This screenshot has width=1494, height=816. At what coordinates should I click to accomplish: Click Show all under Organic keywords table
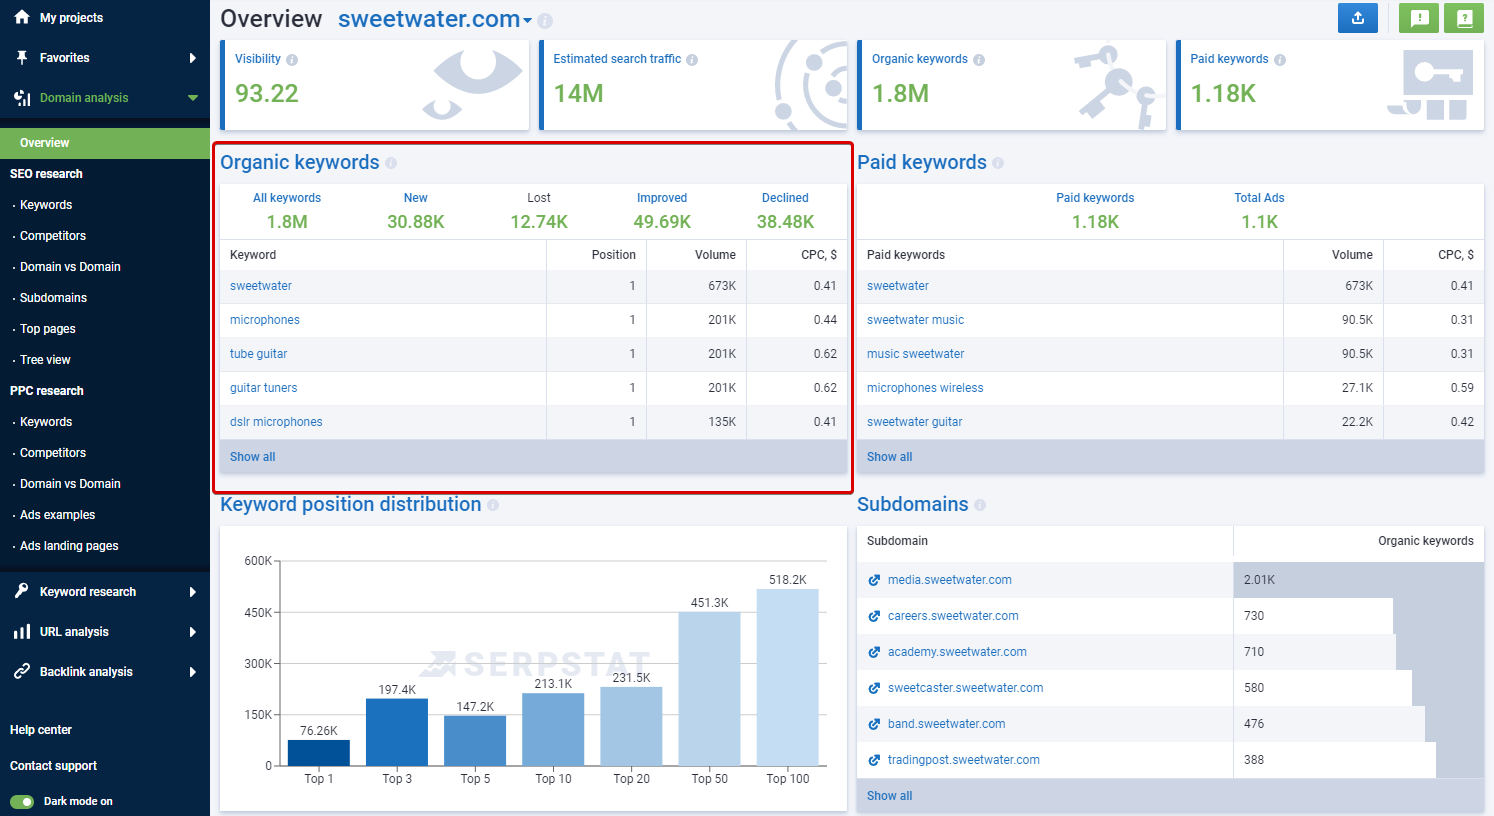252,457
